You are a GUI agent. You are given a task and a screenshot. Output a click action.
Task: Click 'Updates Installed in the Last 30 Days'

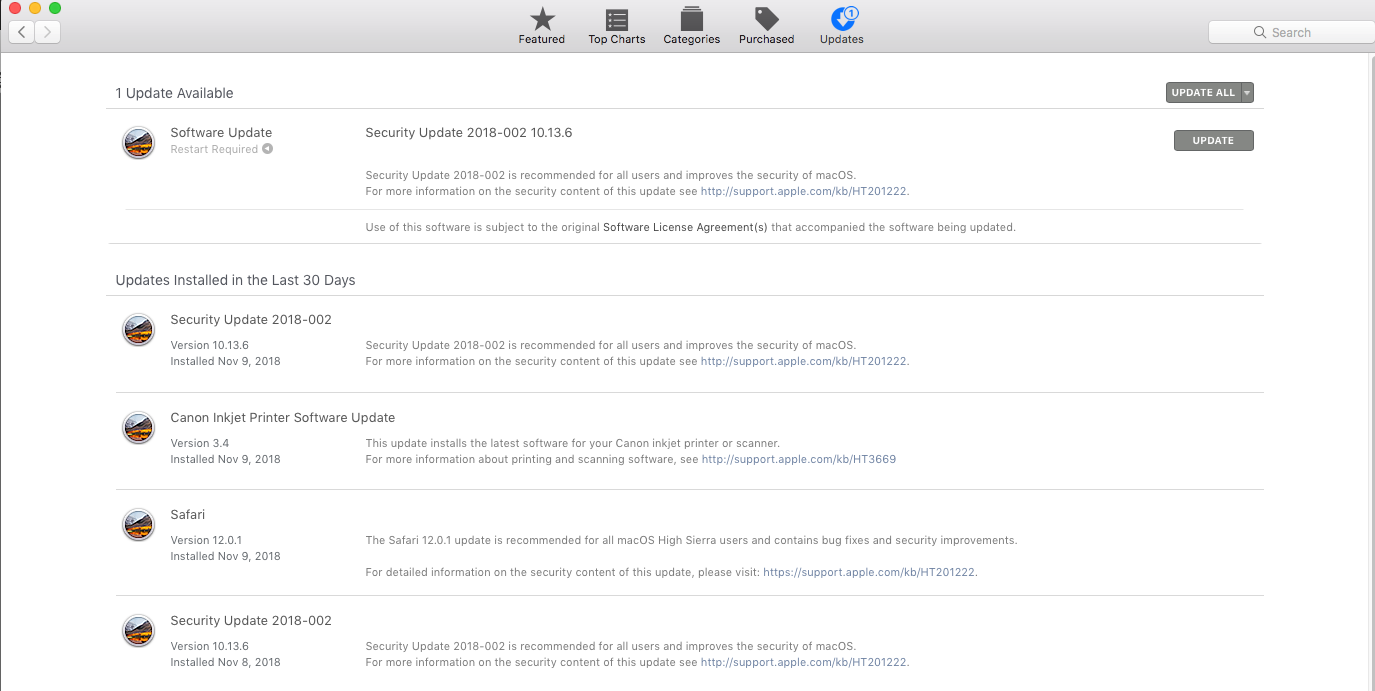pos(235,280)
